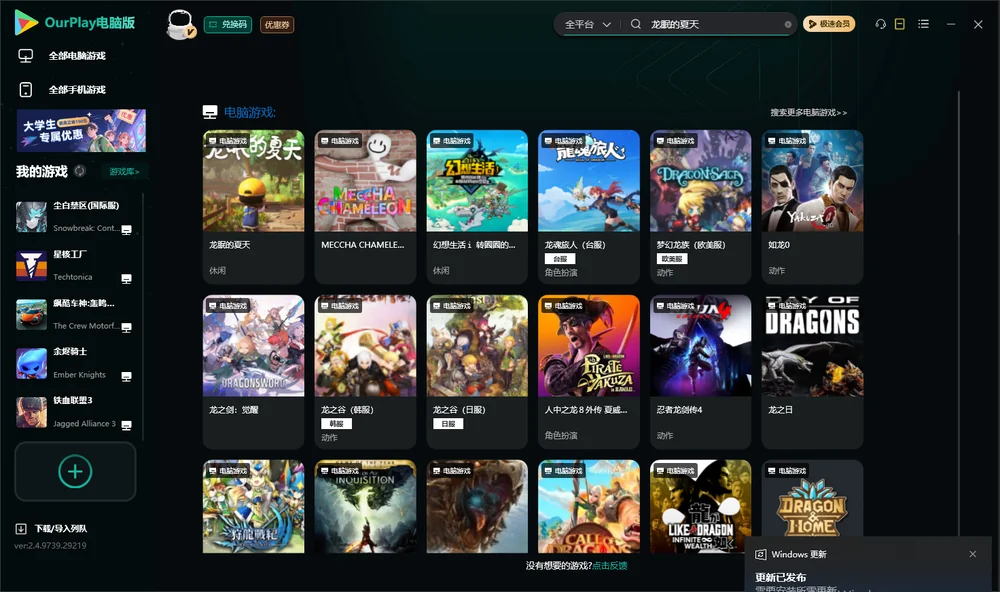Click the phone icon beside 全部手机游戏

pyautogui.click(x=26, y=90)
